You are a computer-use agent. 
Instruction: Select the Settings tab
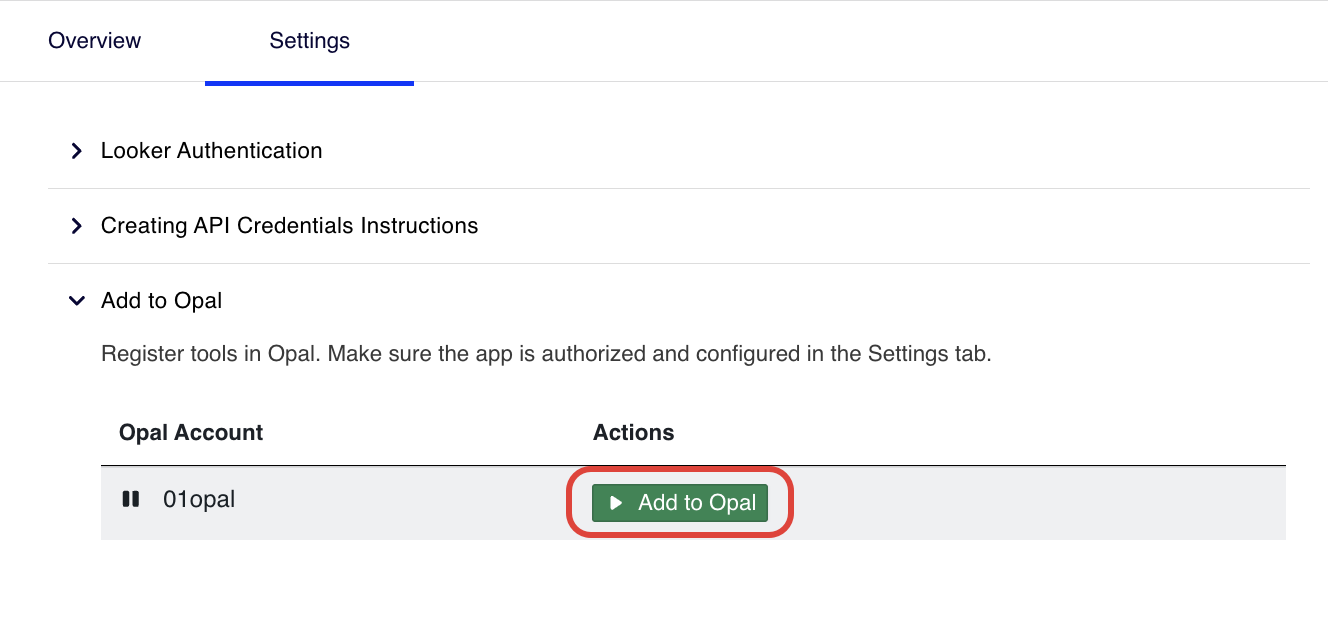pos(310,41)
